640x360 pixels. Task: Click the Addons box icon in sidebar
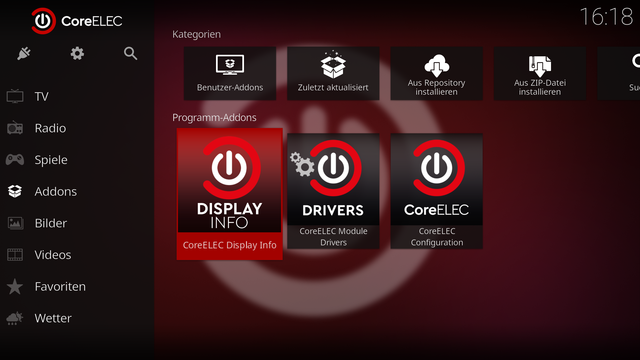click(x=15, y=191)
